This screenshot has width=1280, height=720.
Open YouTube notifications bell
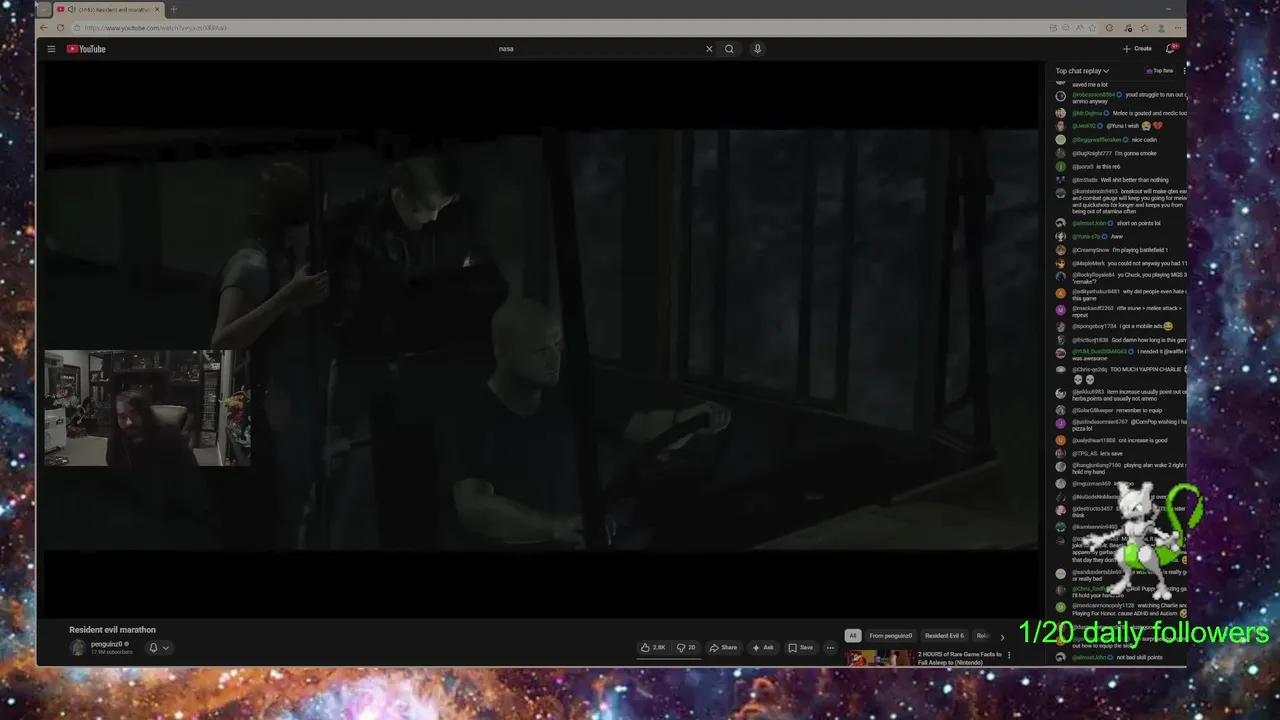click(1169, 49)
